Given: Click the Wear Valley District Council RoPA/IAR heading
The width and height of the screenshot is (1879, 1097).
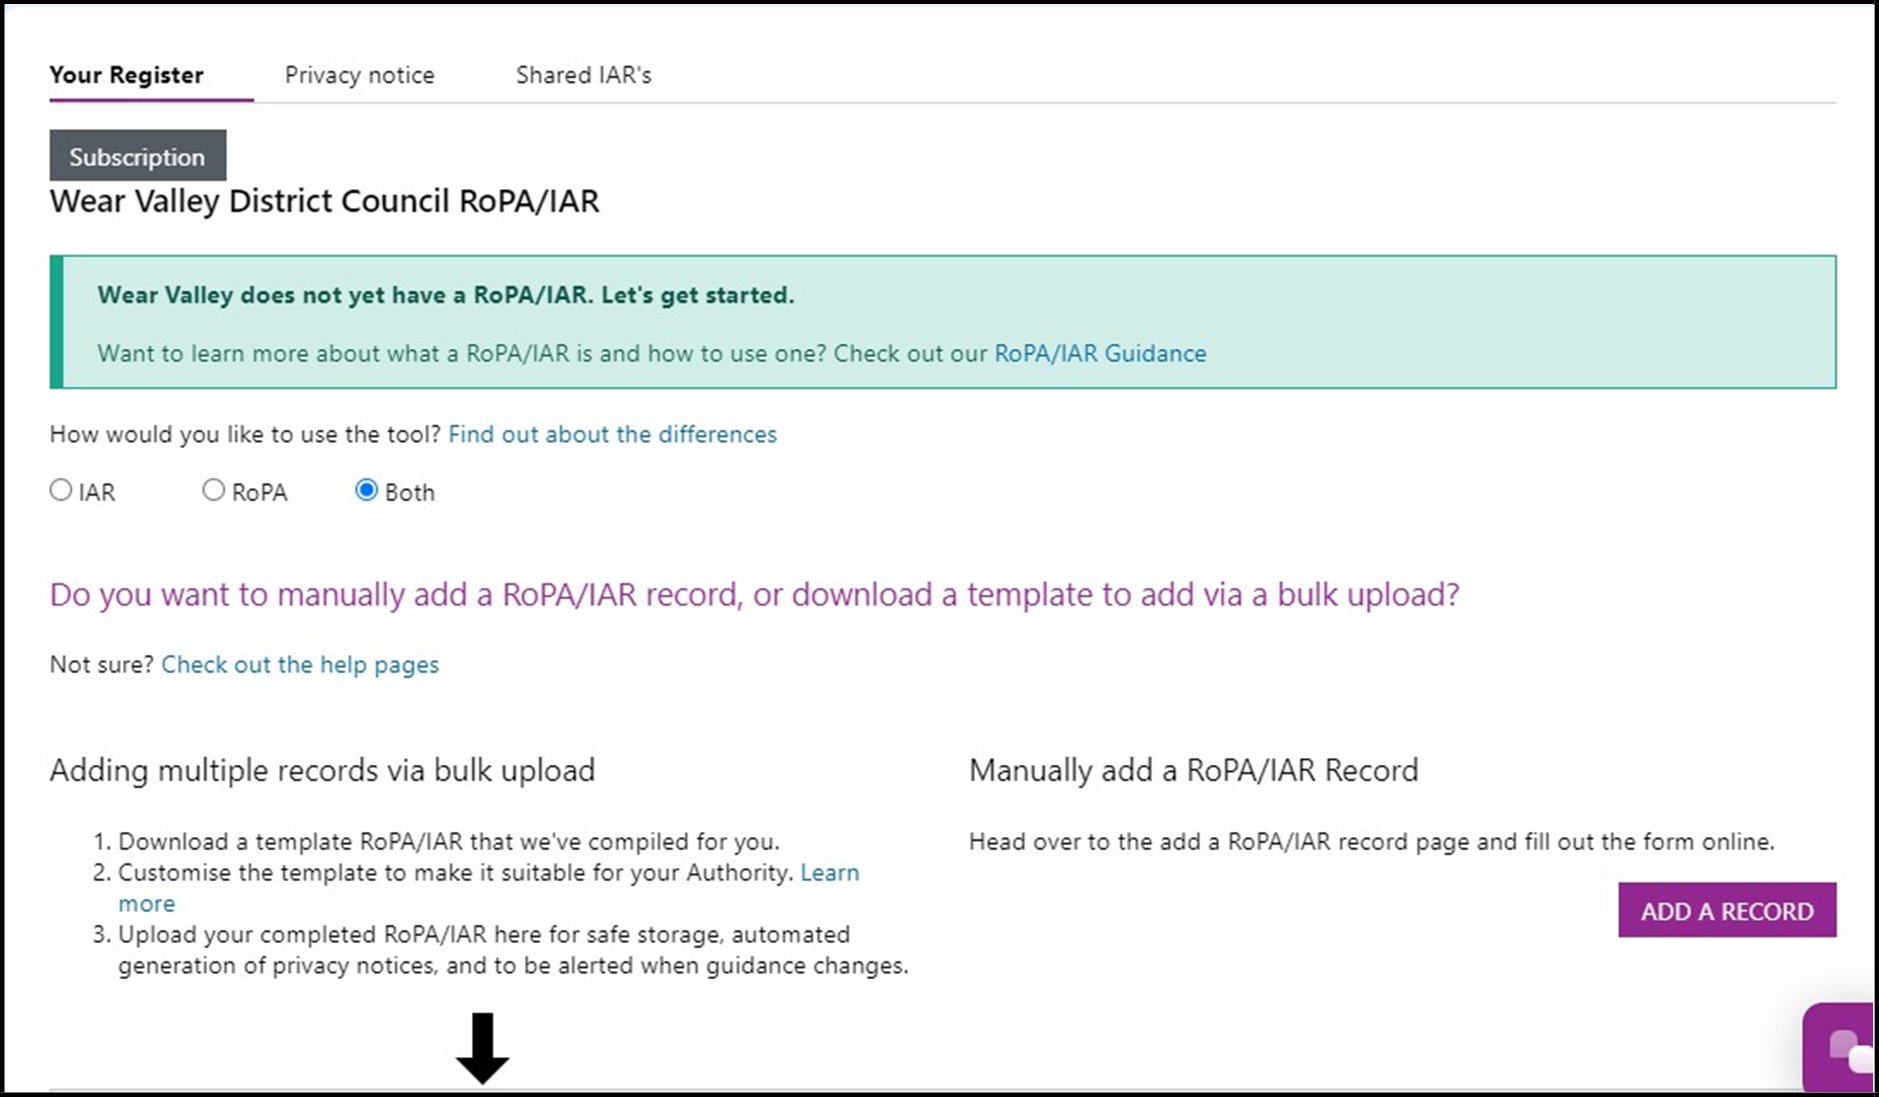Looking at the screenshot, I should tap(325, 201).
